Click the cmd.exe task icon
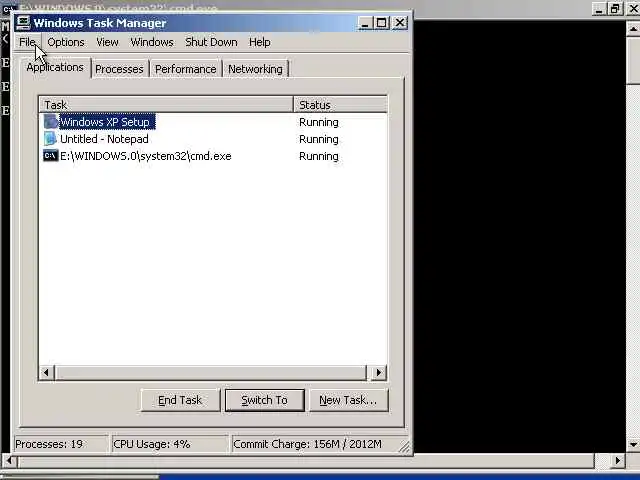The width and height of the screenshot is (640, 480). click(x=51, y=156)
